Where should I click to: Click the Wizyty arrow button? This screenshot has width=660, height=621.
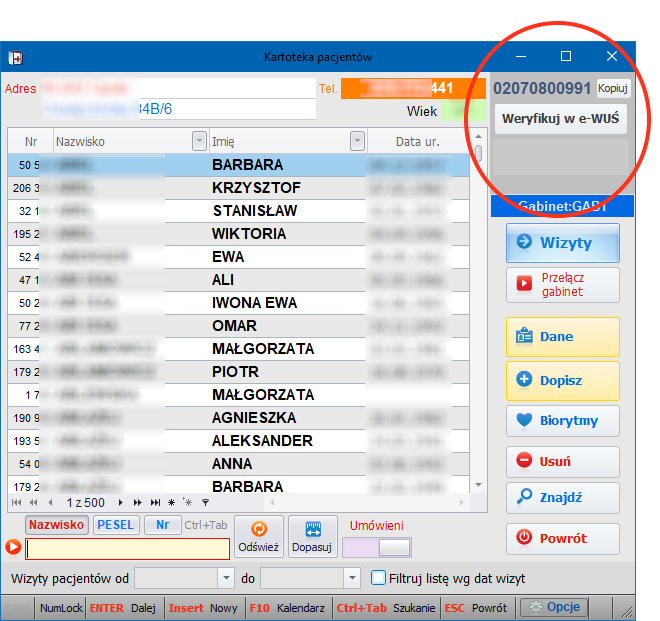[x=562, y=243]
